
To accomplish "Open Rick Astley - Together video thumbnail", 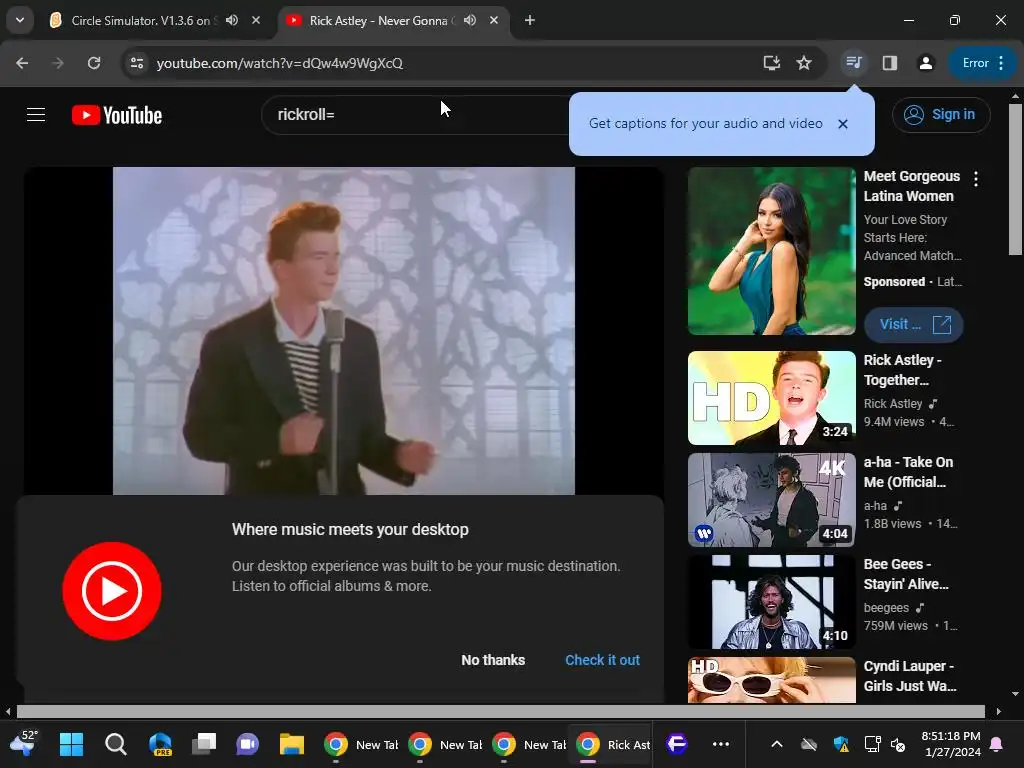I will click(x=771, y=398).
